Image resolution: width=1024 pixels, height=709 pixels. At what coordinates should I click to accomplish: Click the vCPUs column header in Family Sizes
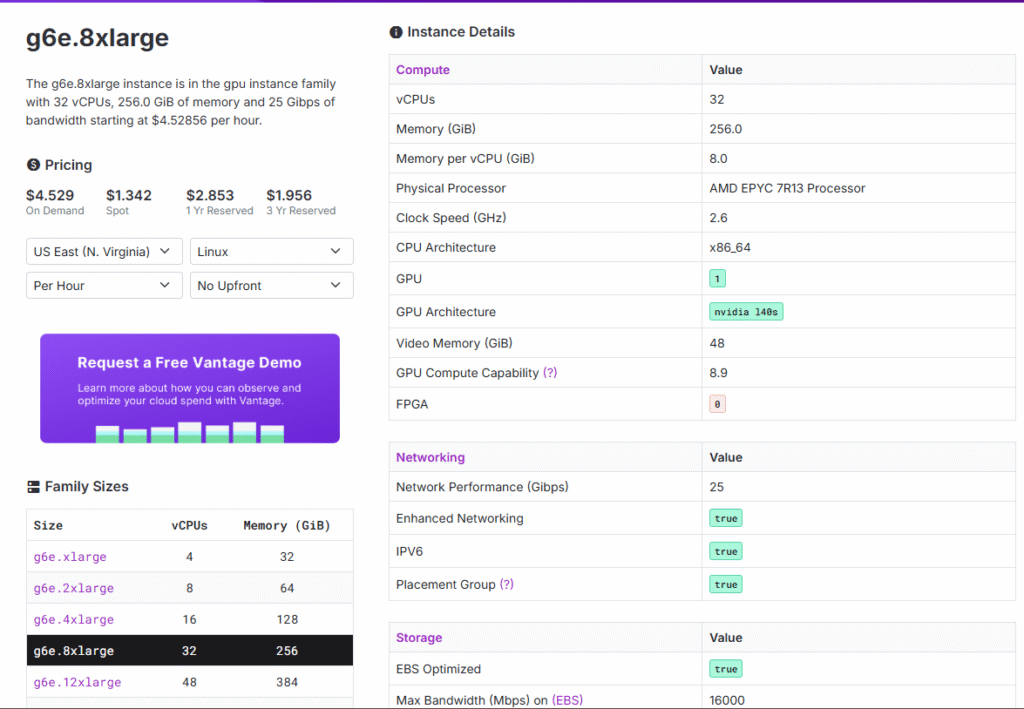pos(189,526)
